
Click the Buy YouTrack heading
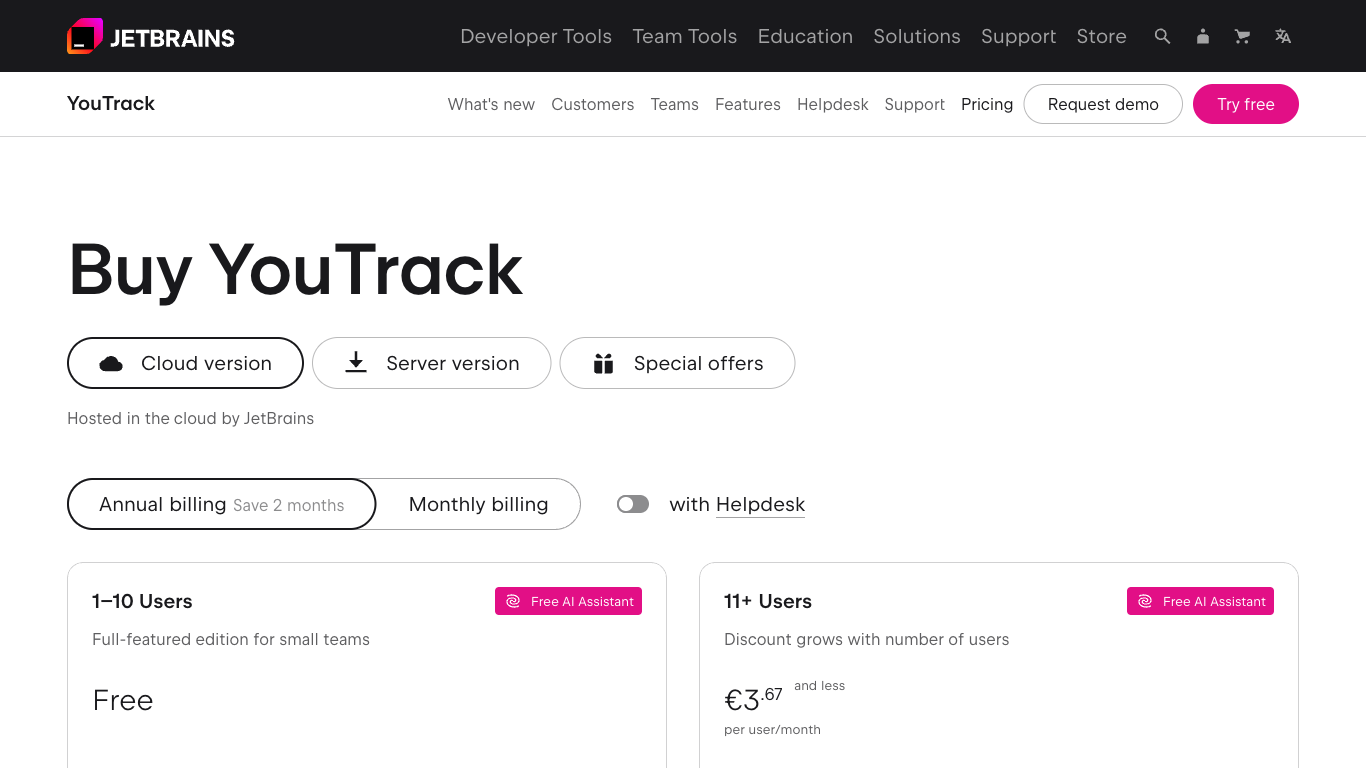click(x=295, y=269)
